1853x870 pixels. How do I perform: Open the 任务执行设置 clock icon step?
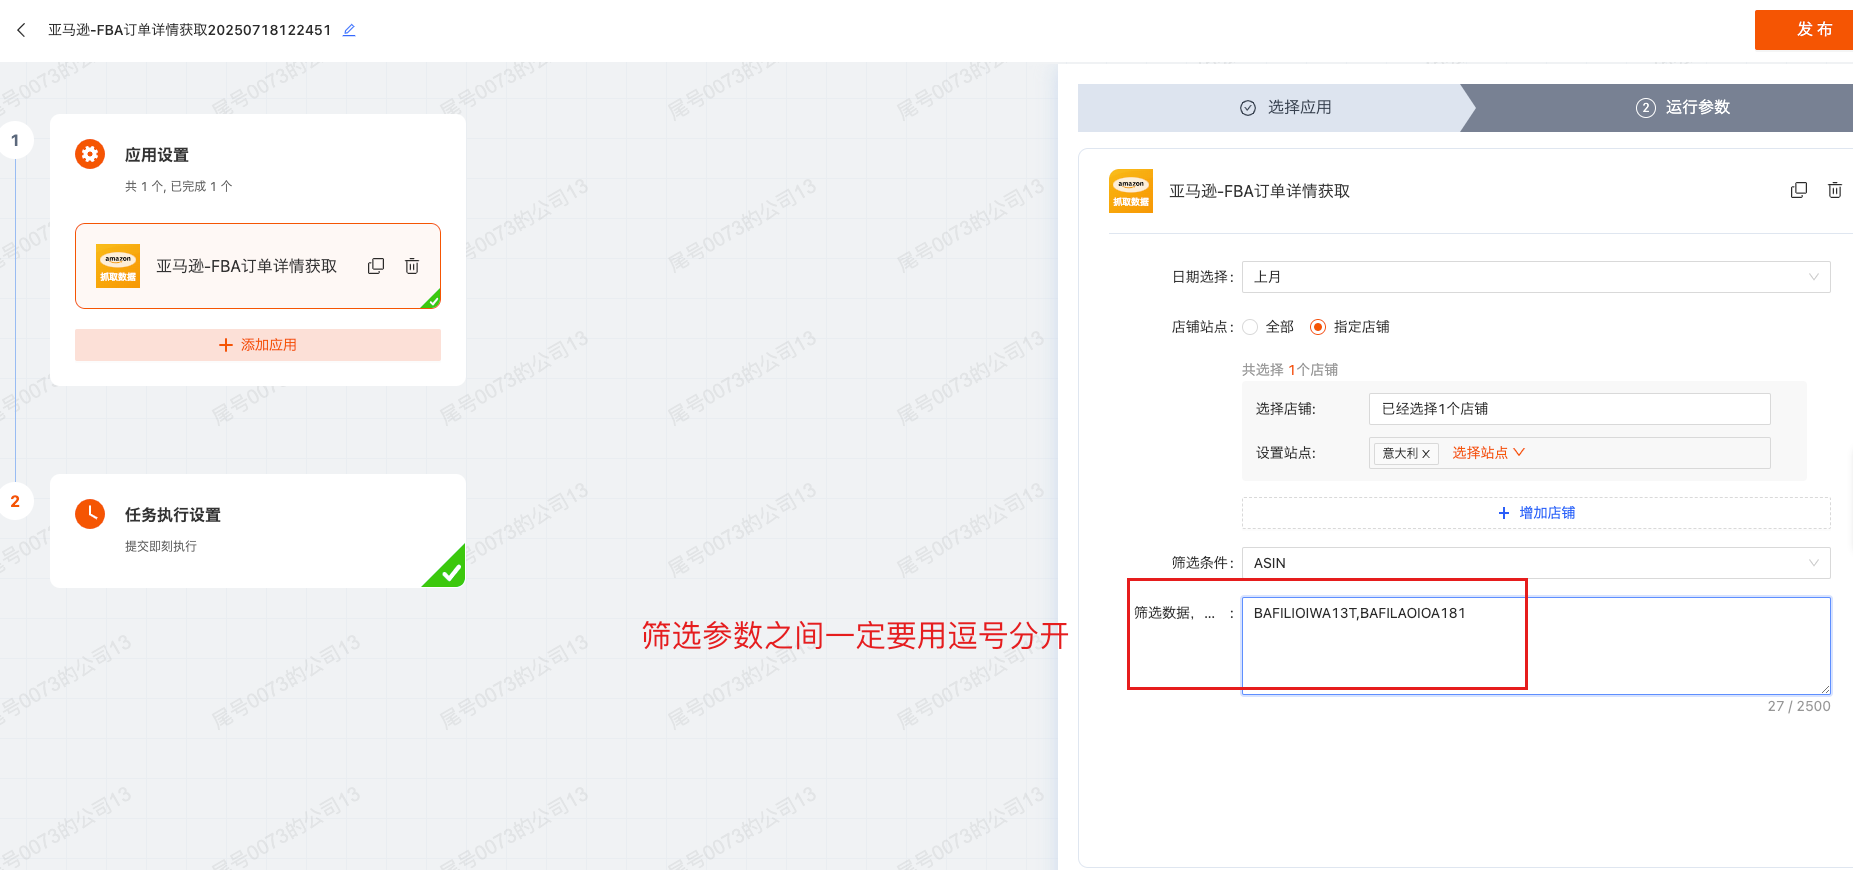coord(90,514)
